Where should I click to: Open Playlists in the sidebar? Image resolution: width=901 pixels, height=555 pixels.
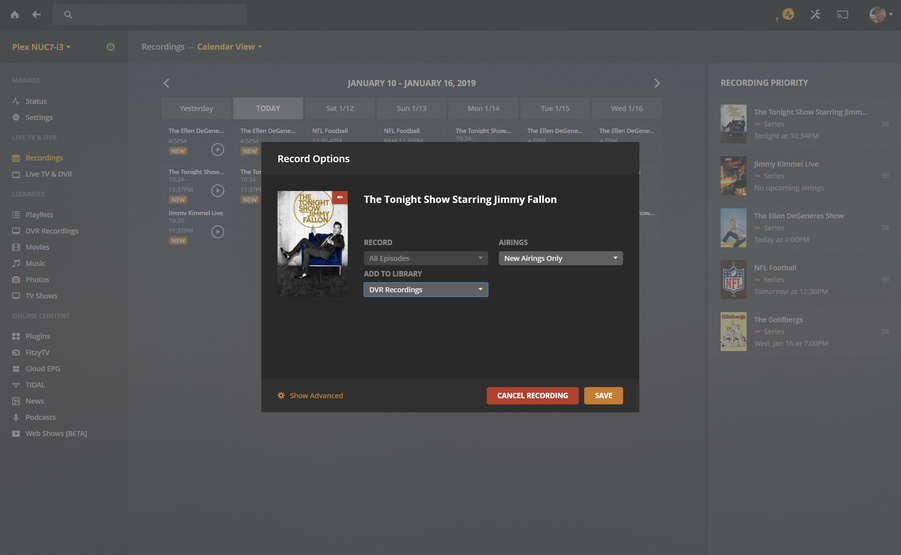[x=38, y=214]
